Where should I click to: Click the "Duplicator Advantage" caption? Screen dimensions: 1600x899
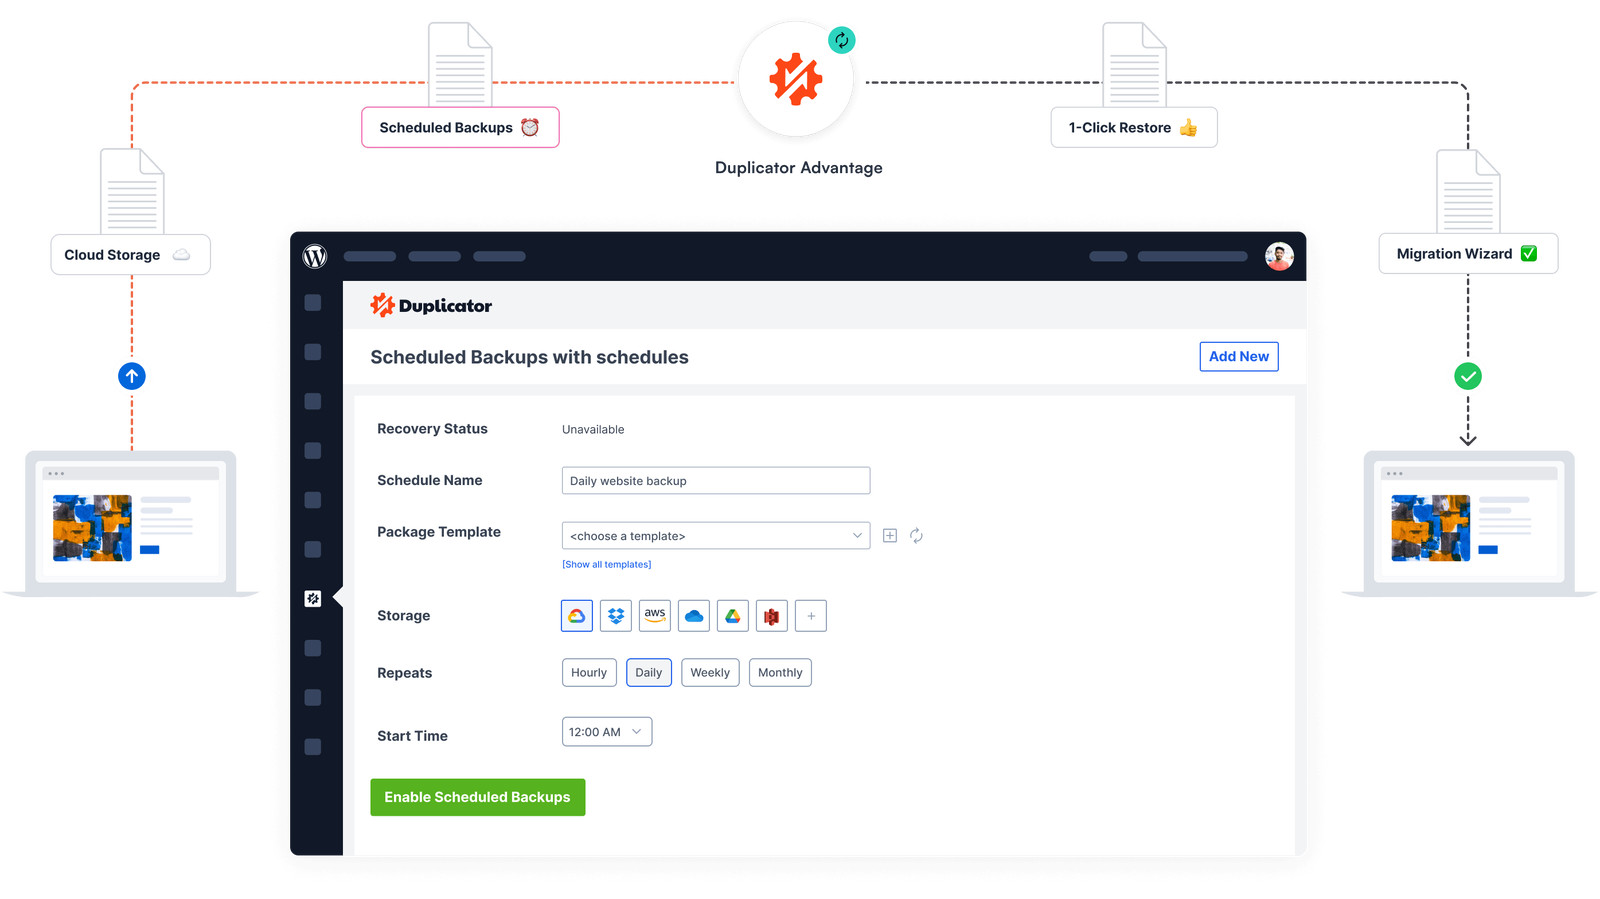click(x=799, y=168)
